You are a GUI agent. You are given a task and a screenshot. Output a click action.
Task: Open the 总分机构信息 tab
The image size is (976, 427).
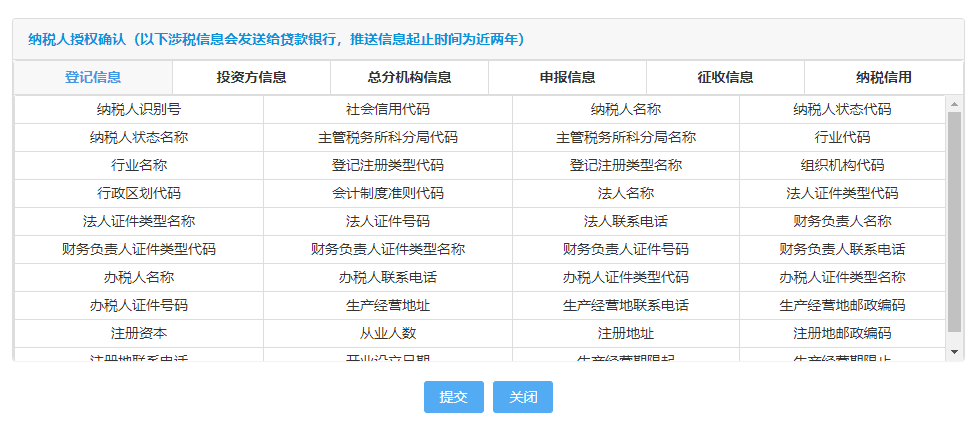pos(409,77)
